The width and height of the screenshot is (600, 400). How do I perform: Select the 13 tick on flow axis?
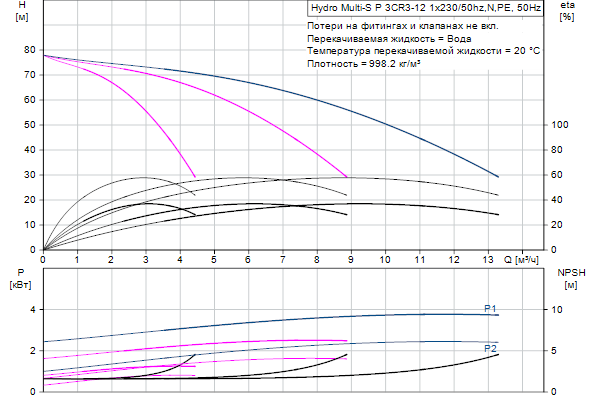(488, 258)
